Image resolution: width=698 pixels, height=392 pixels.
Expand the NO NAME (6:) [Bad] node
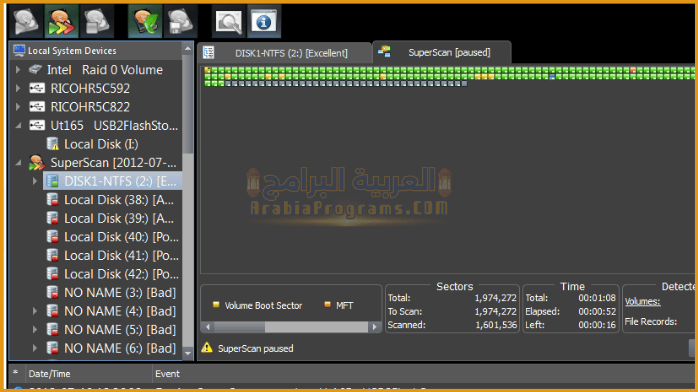point(35,348)
